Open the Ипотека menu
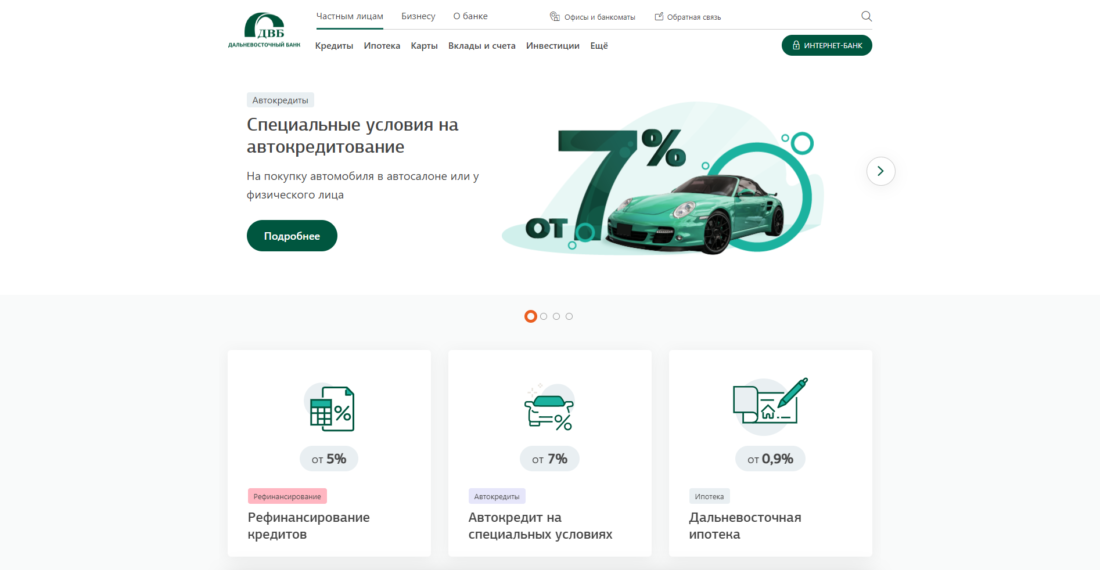This screenshot has width=1100, height=570. tap(382, 46)
